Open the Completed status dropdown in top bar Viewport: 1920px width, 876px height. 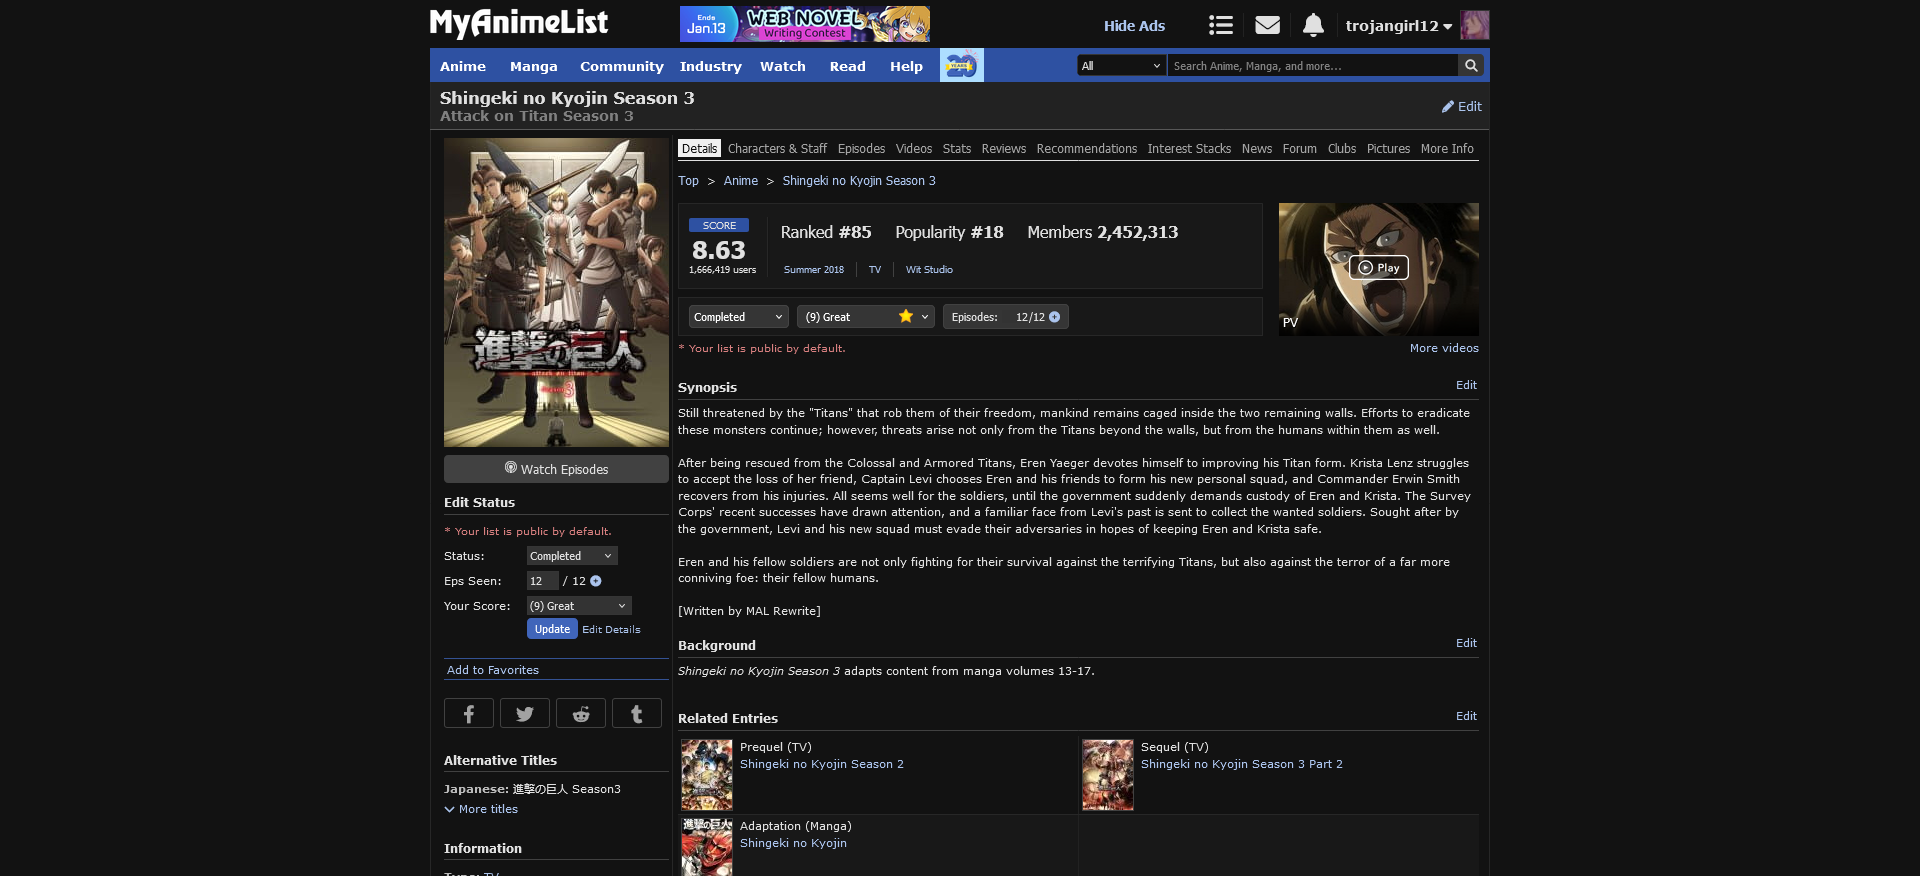pos(738,317)
